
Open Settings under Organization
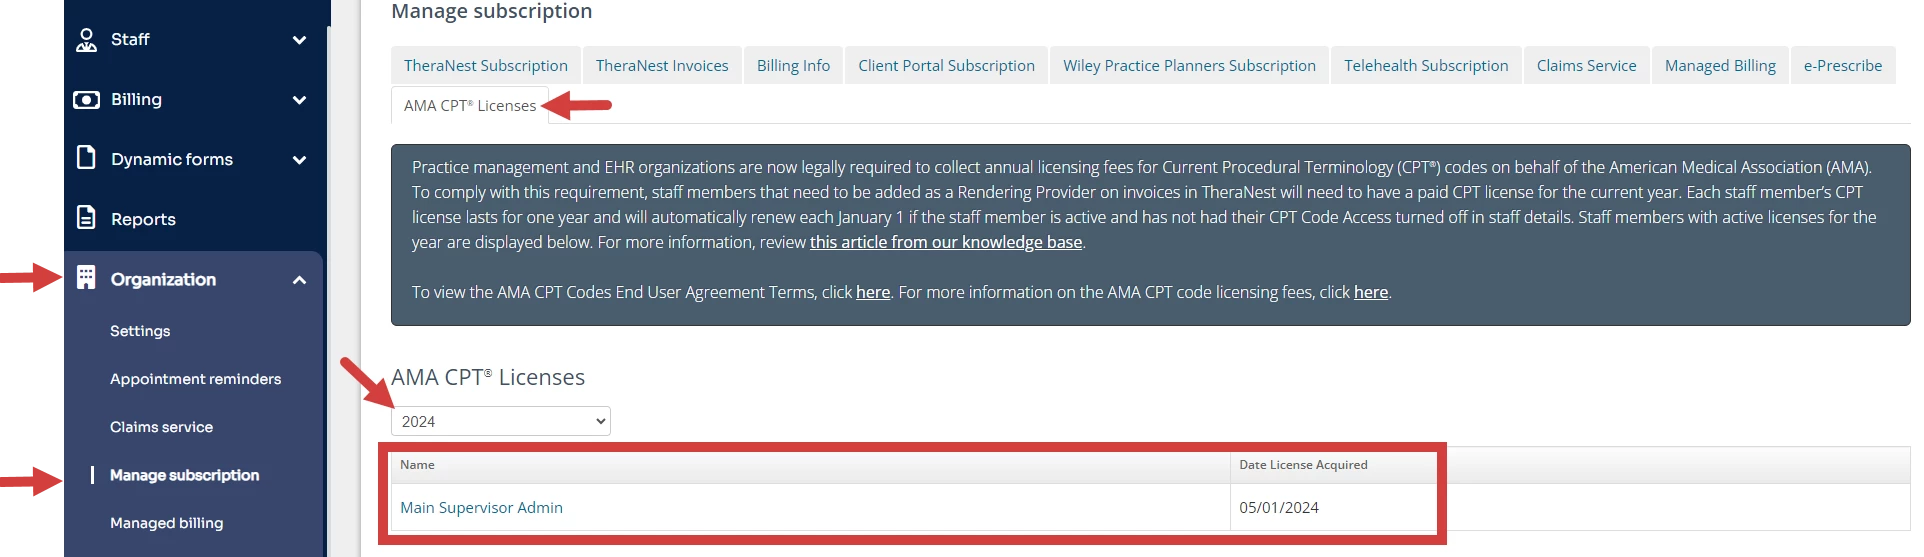[x=140, y=331]
